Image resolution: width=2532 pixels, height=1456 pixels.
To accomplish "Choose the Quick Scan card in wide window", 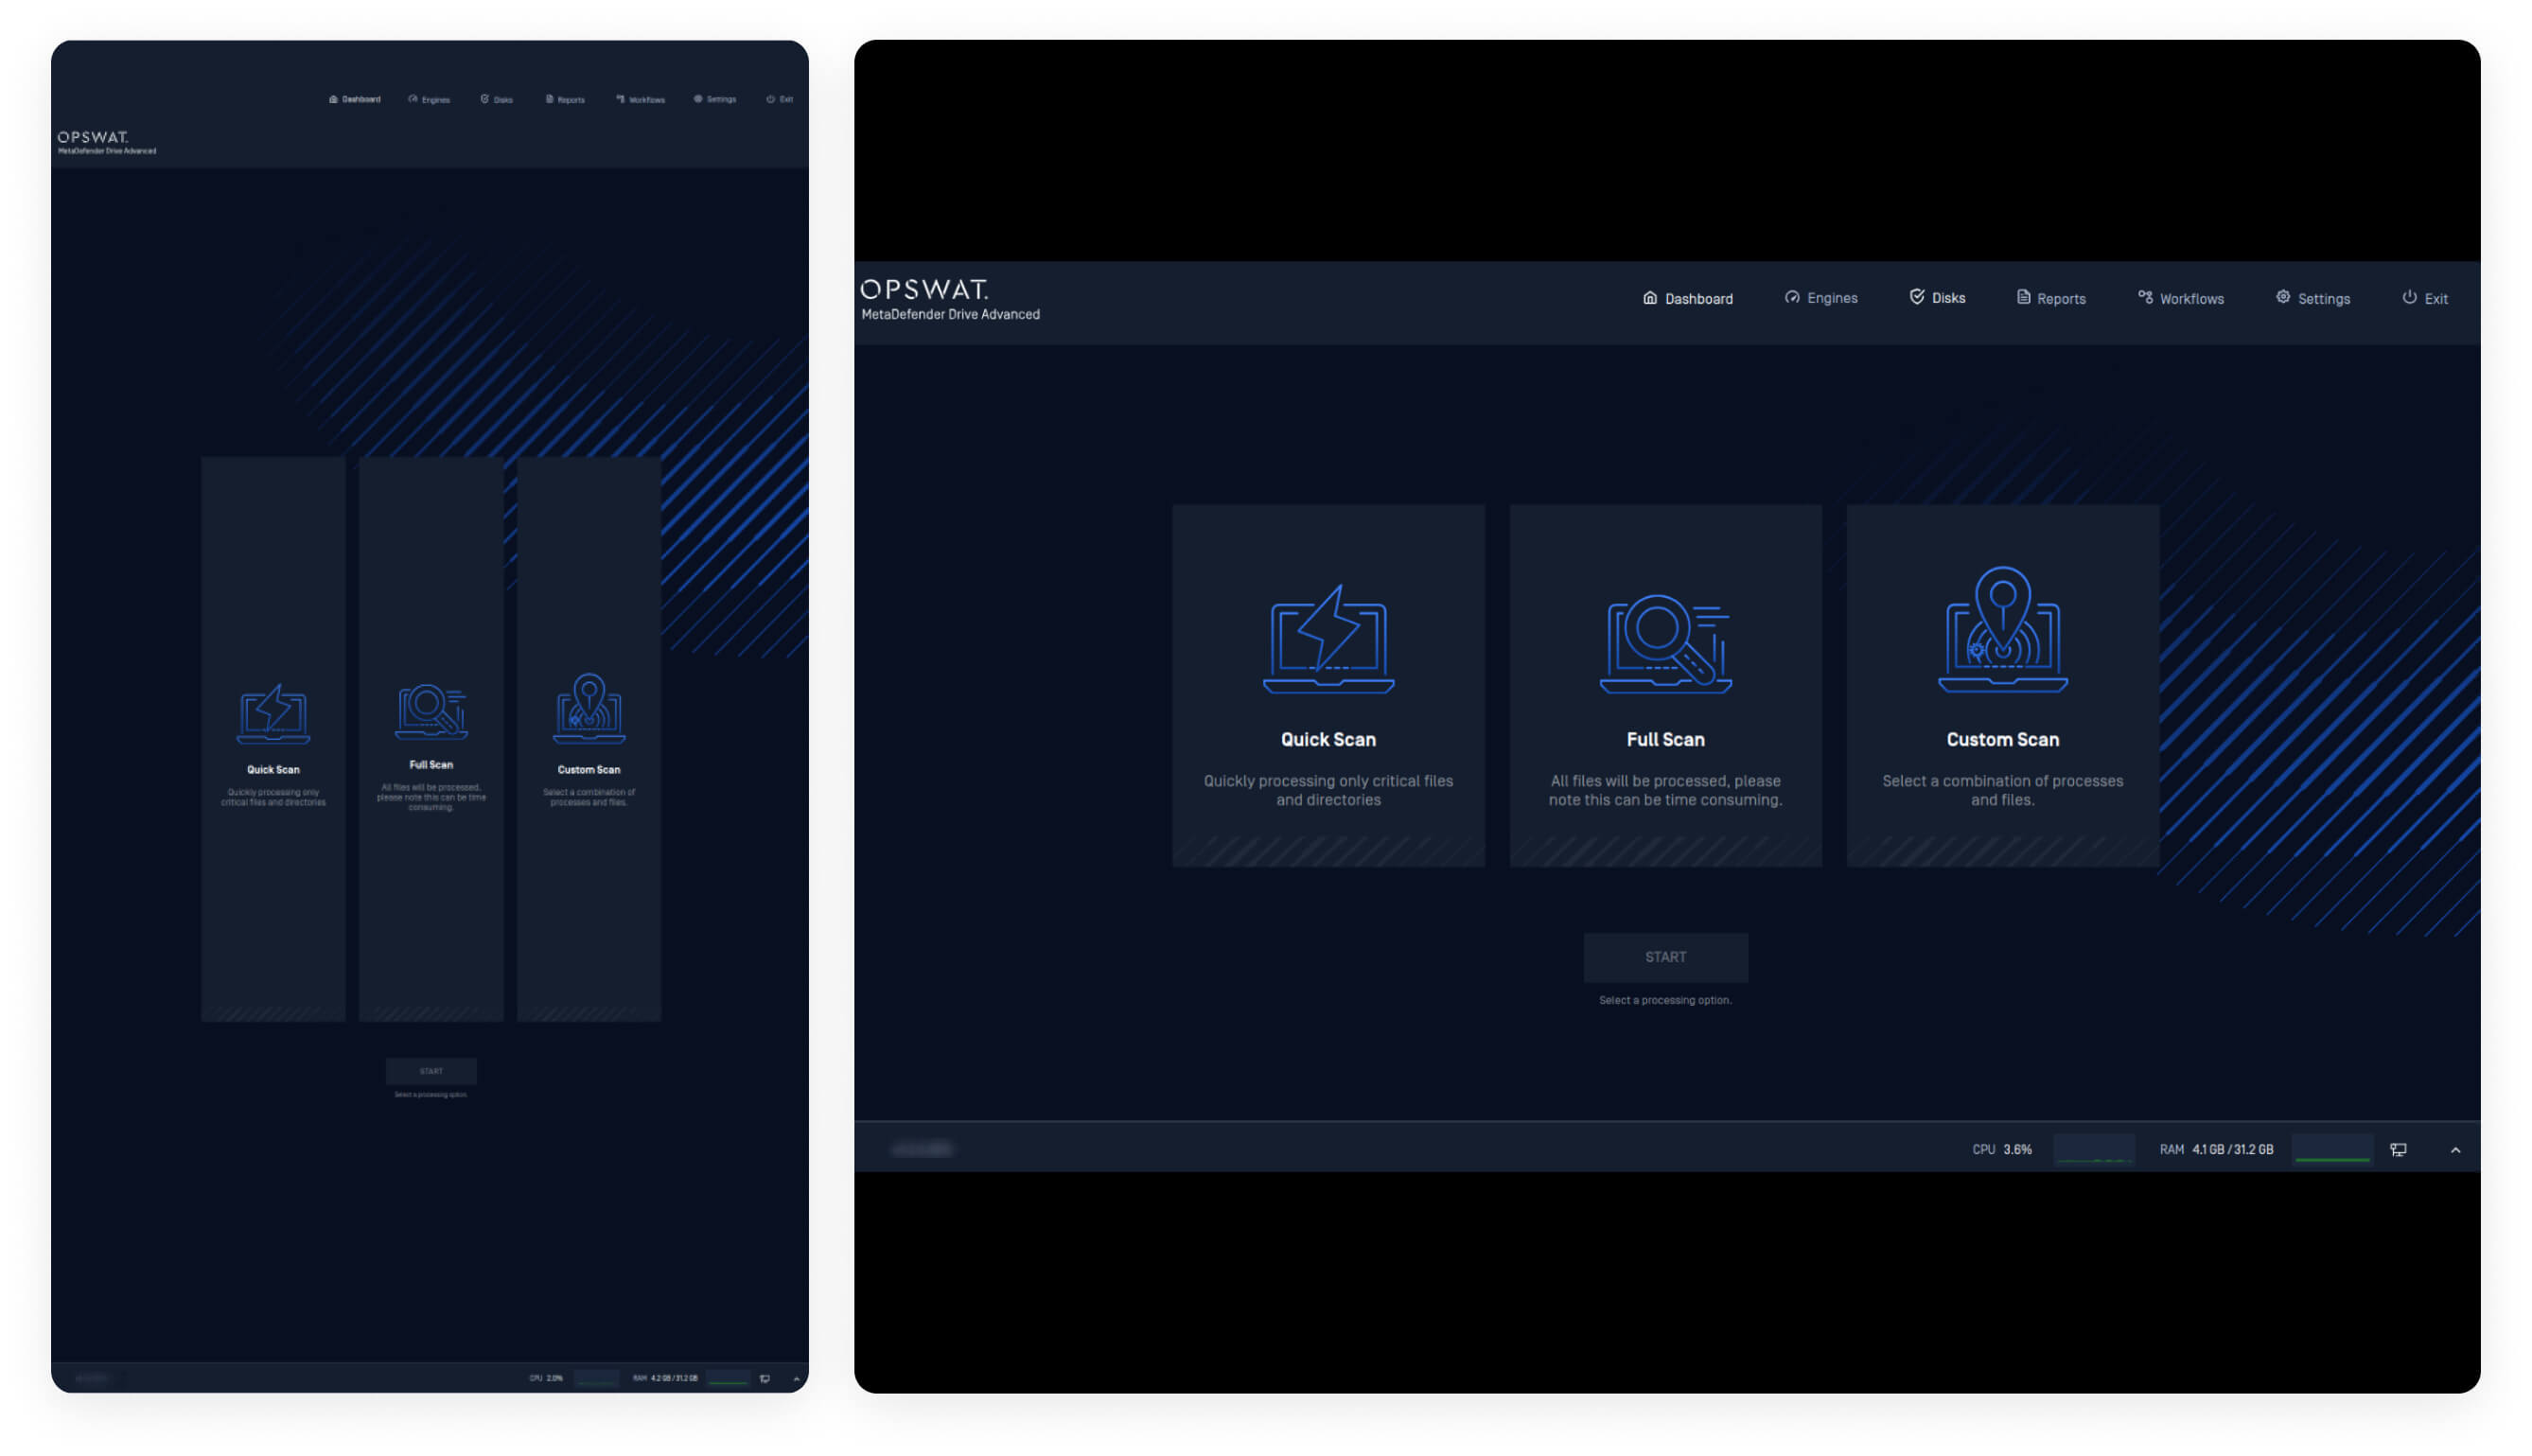I will click(1328, 685).
